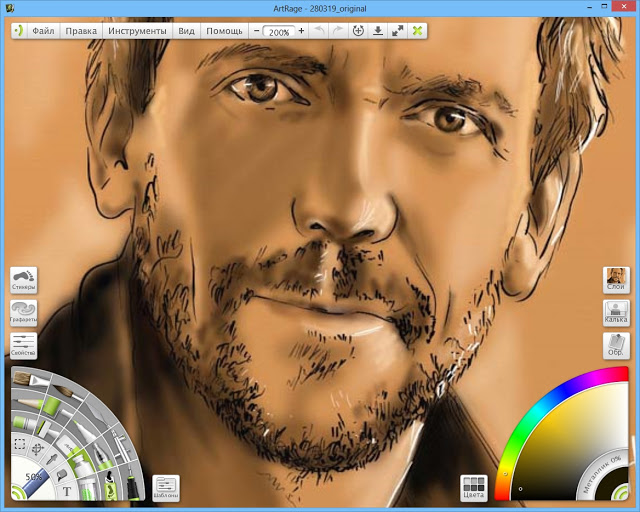Click the Undo arrow
Image resolution: width=640 pixels, height=512 pixels.
pos(320,31)
